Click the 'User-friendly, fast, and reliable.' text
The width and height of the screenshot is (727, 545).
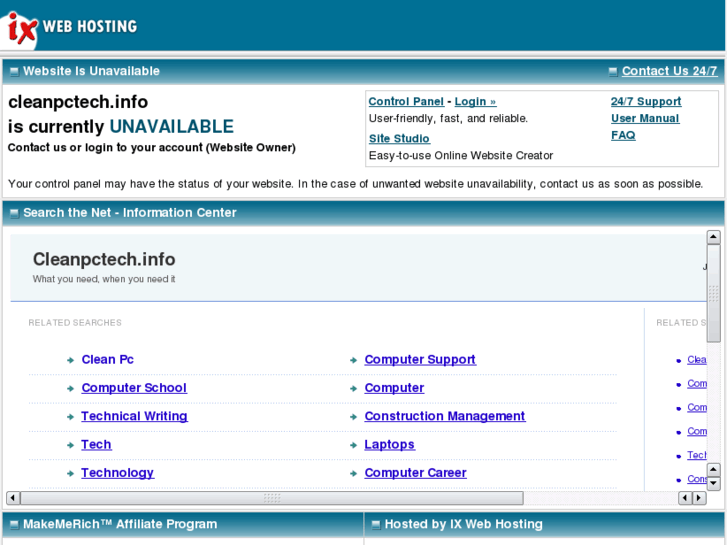tap(448, 118)
